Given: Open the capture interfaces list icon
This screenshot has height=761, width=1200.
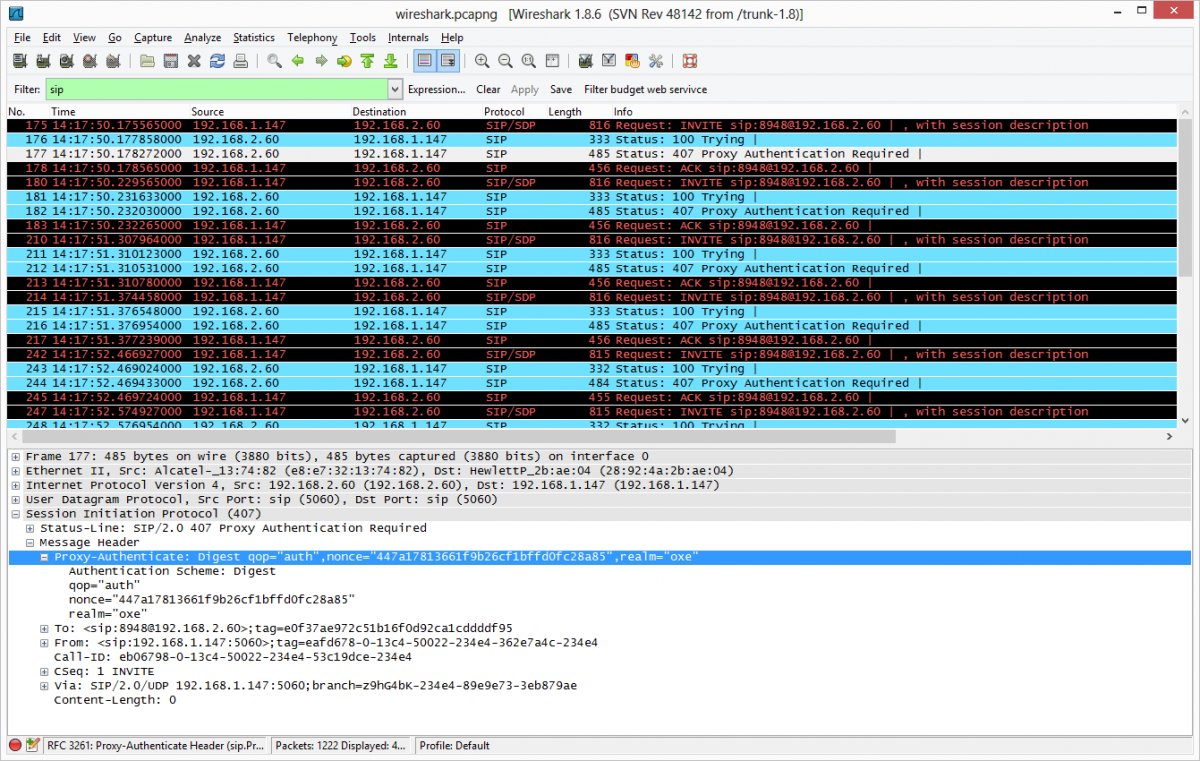Looking at the screenshot, I should [18, 61].
